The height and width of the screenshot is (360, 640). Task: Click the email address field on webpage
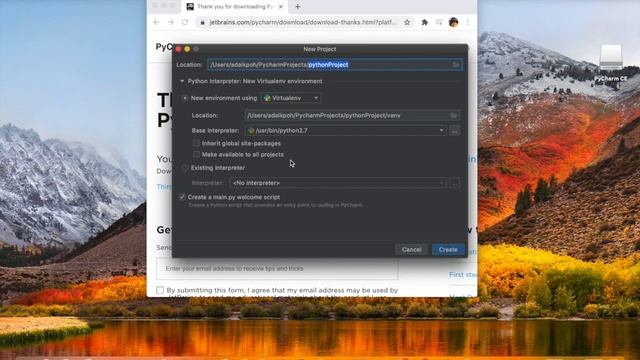point(277,269)
